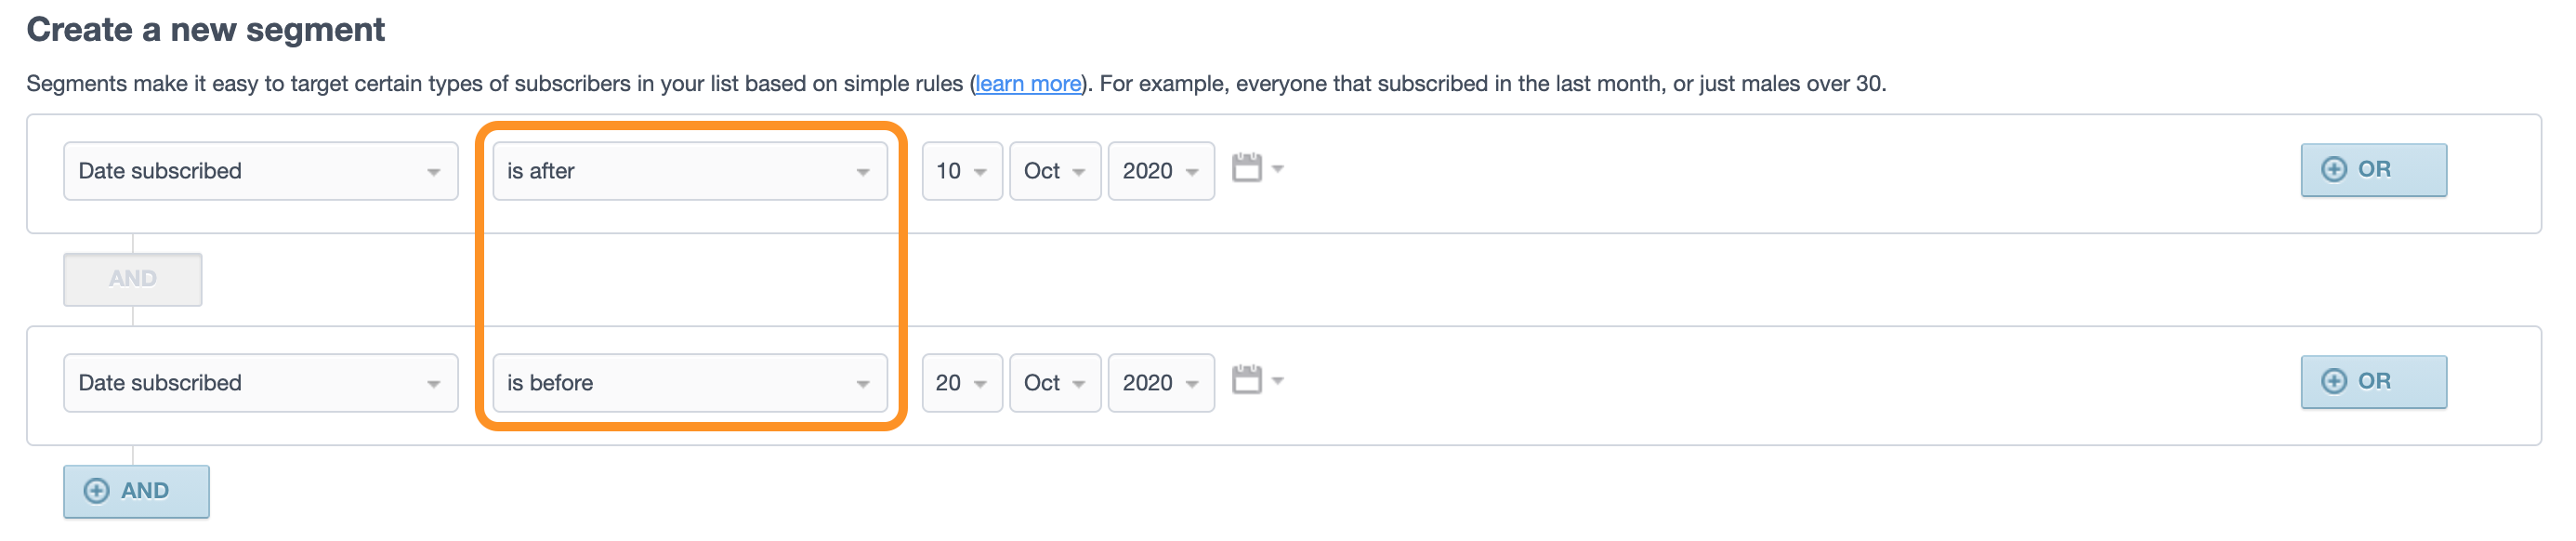Click the blue AND button to add rule
The width and height of the screenshot is (2576, 541).
pos(136,491)
